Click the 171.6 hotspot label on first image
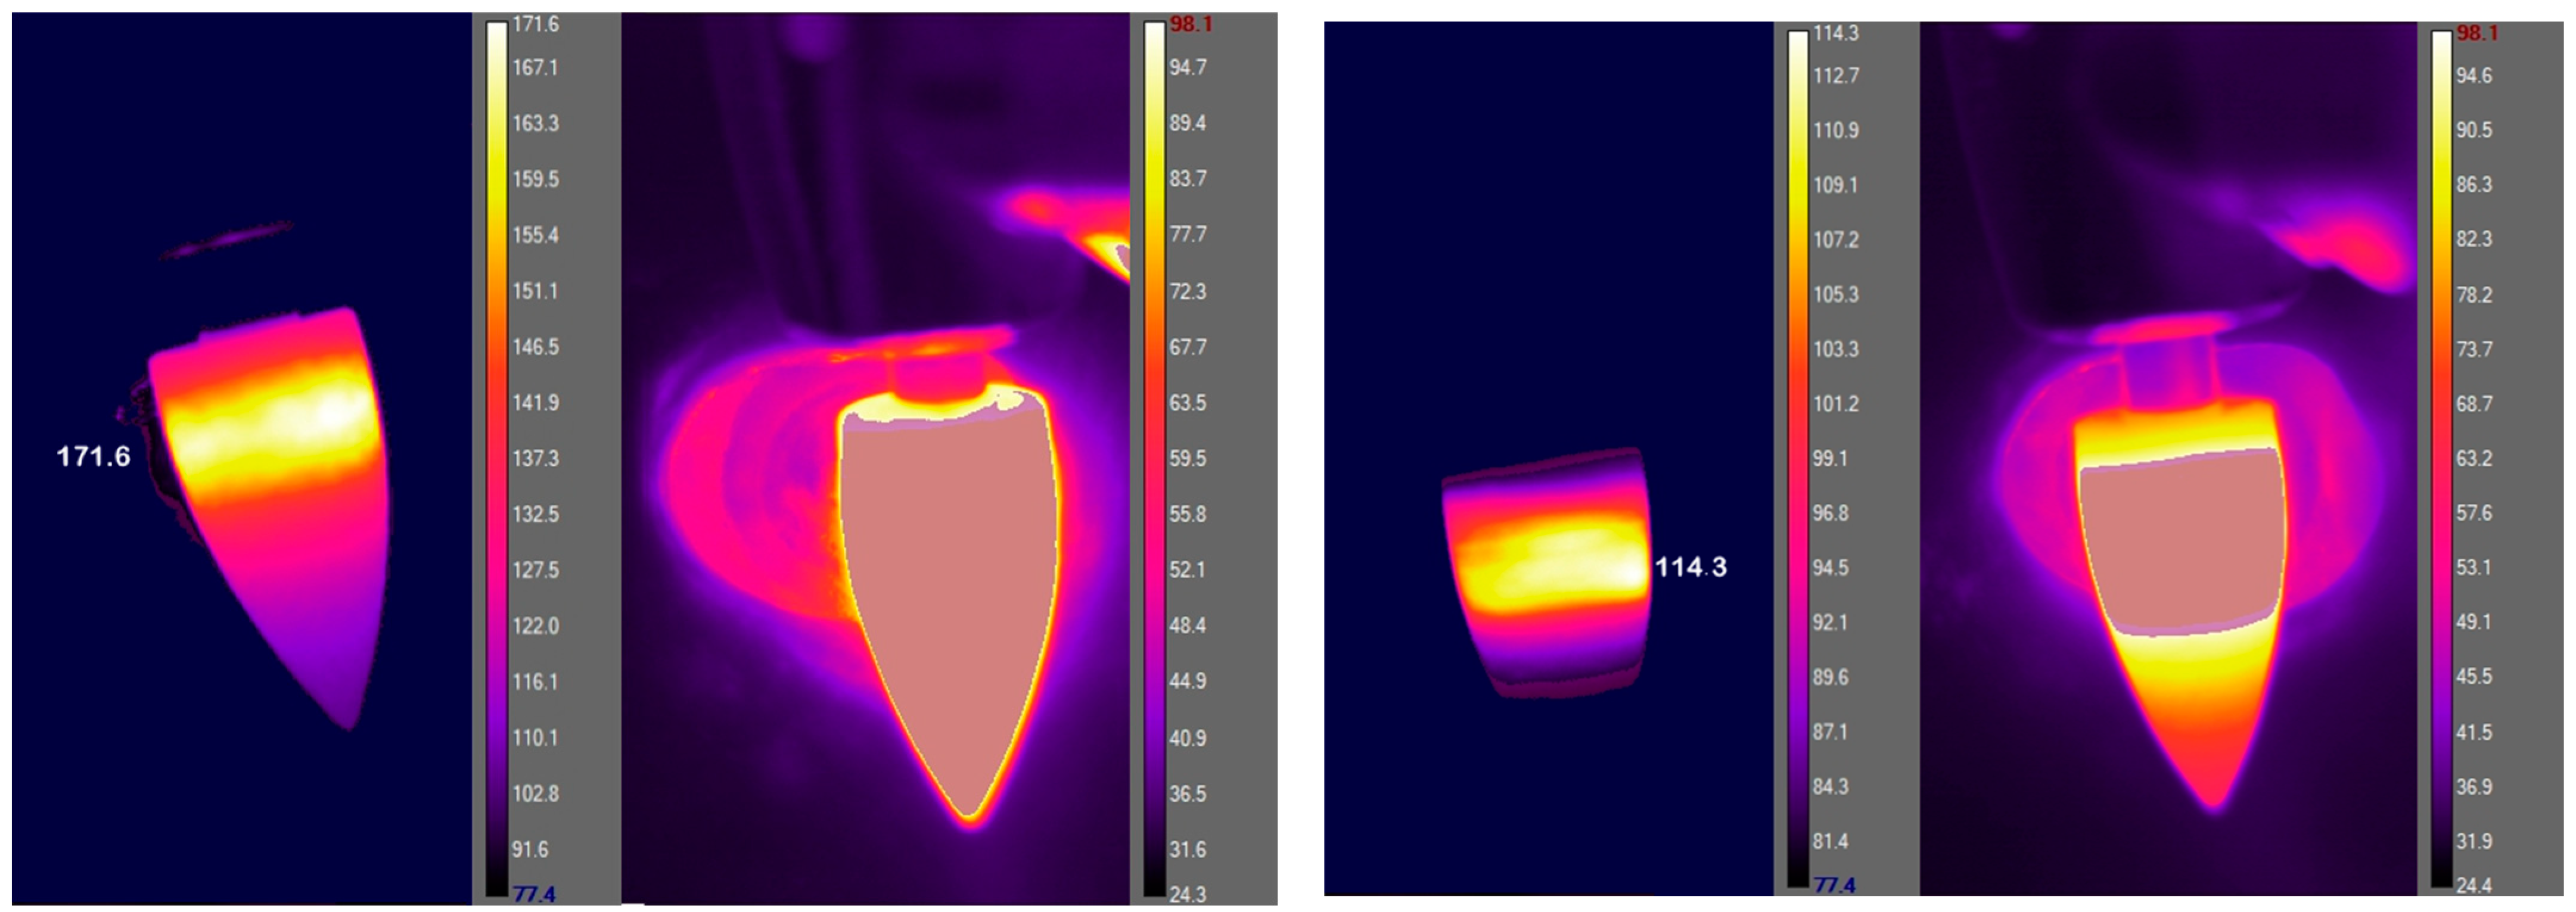The width and height of the screenshot is (2576, 912). pyautogui.click(x=93, y=457)
